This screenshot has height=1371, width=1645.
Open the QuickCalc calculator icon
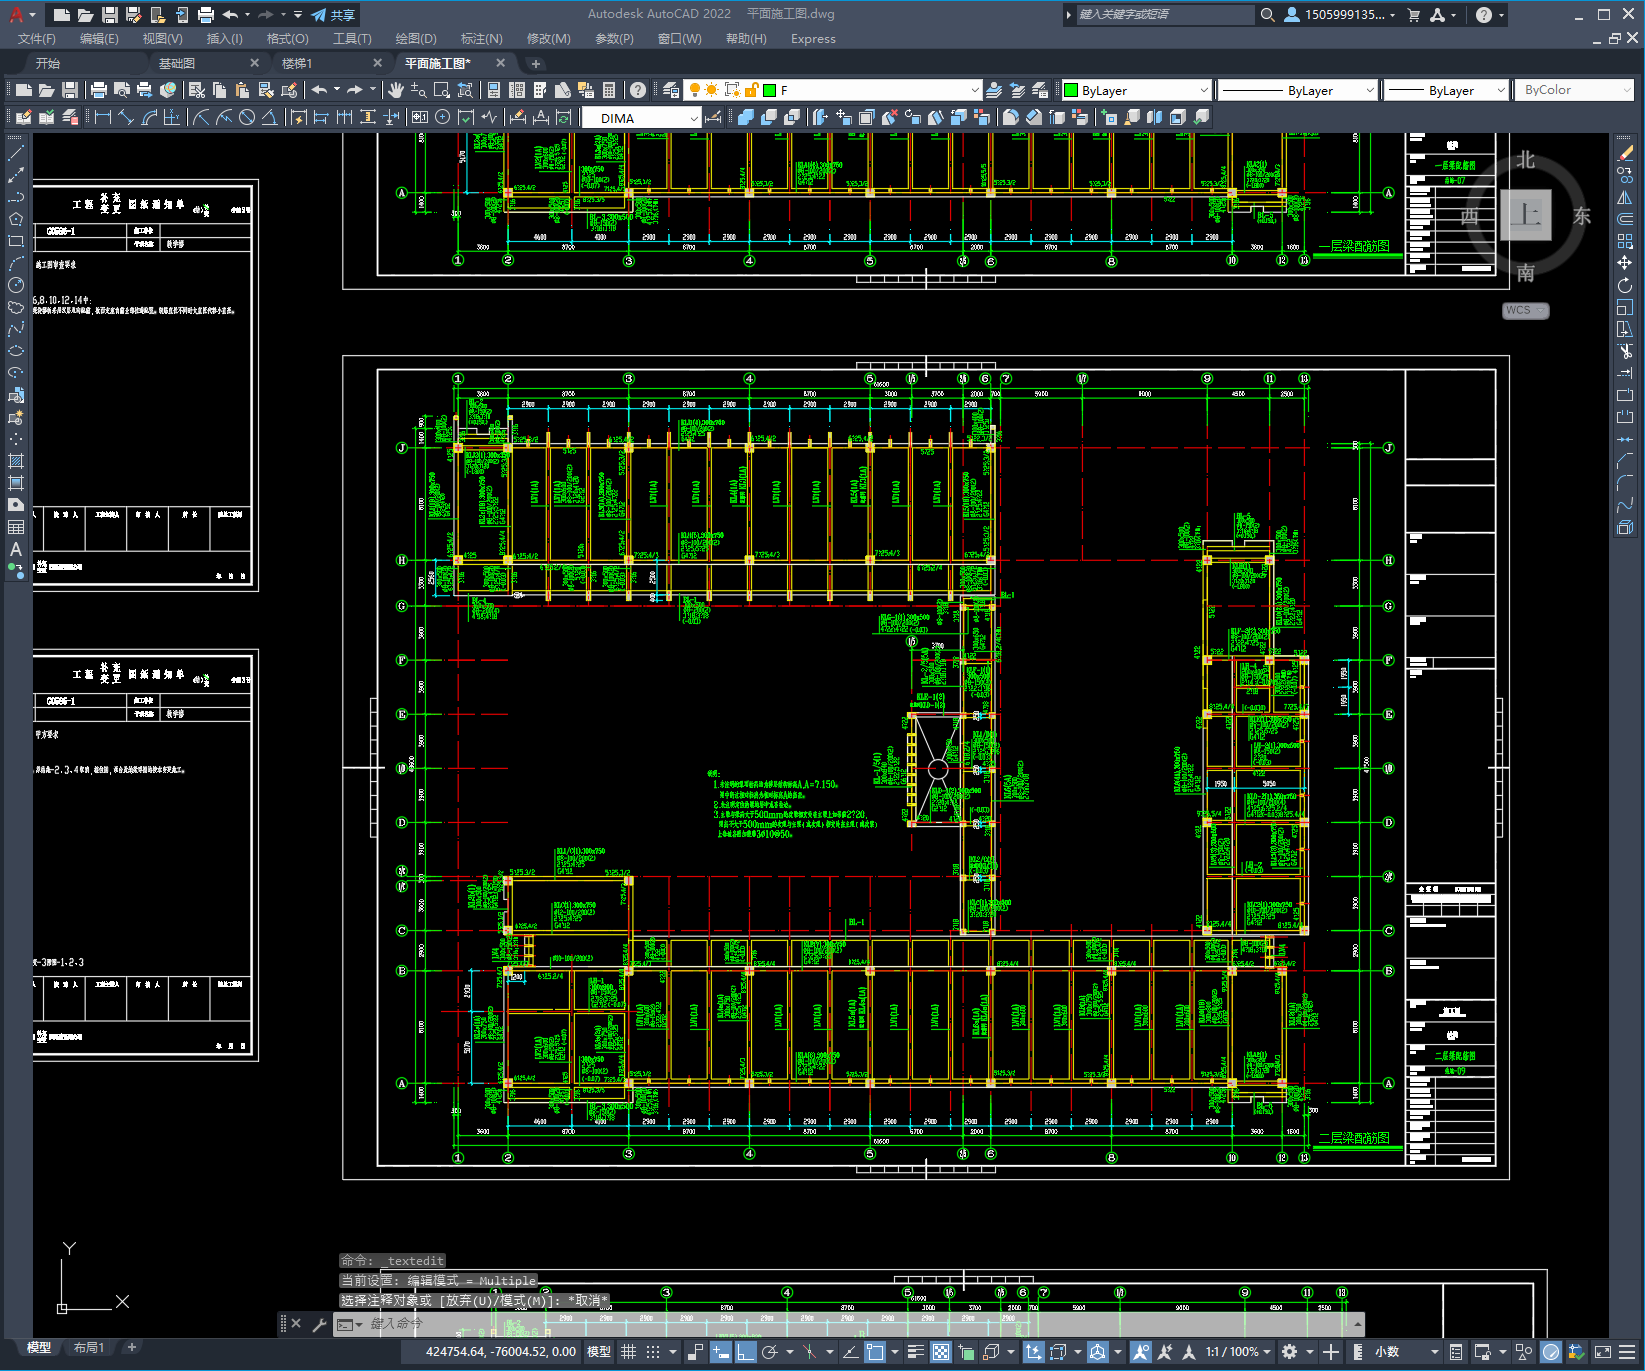pyautogui.click(x=609, y=90)
